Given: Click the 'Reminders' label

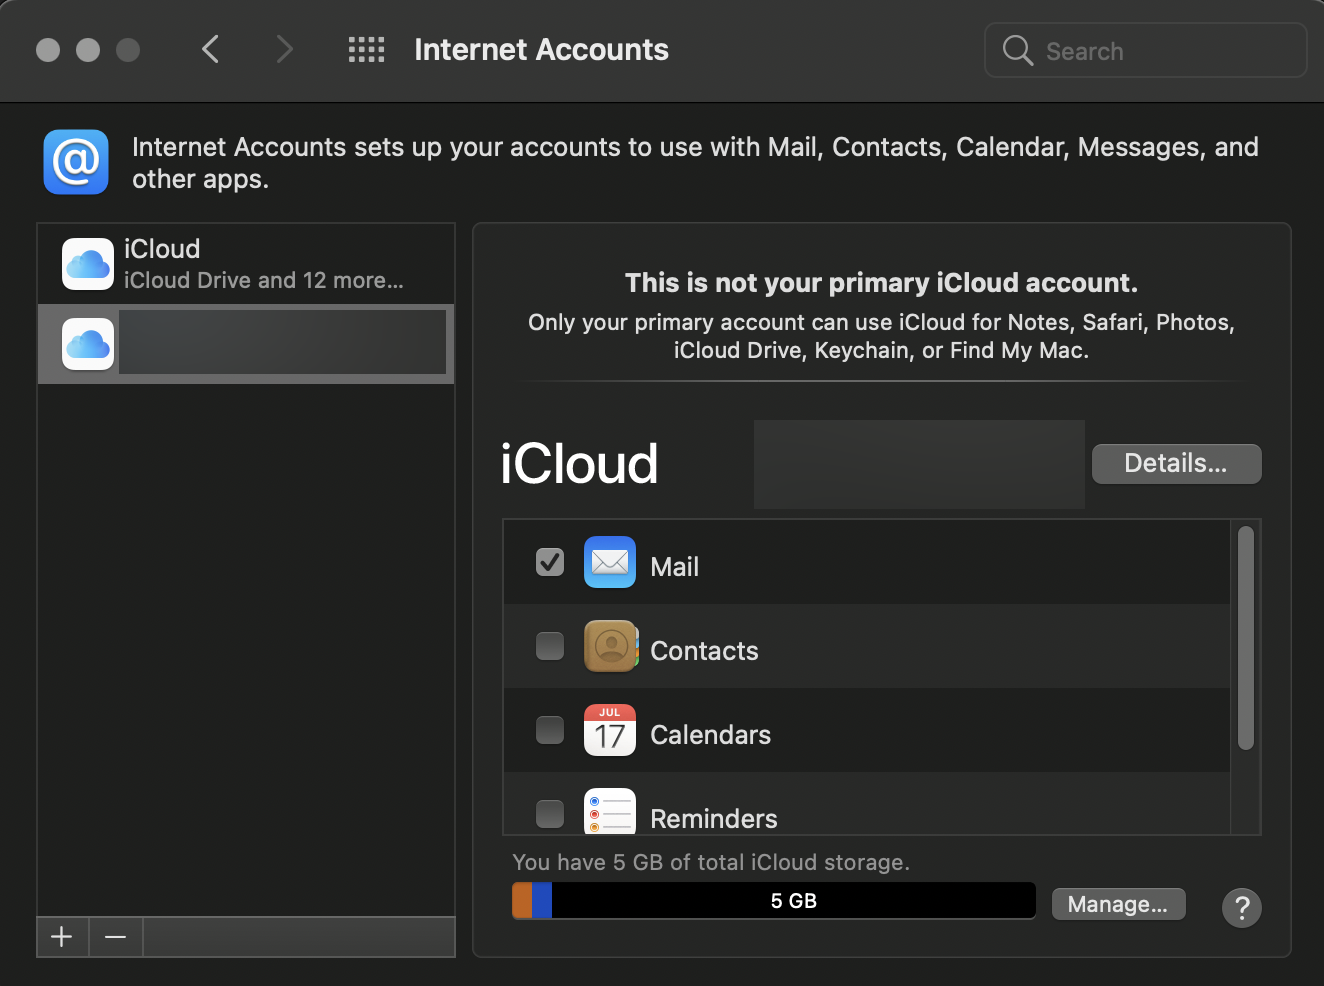Looking at the screenshot, I should pyautogui.click(x=714, y=818).
